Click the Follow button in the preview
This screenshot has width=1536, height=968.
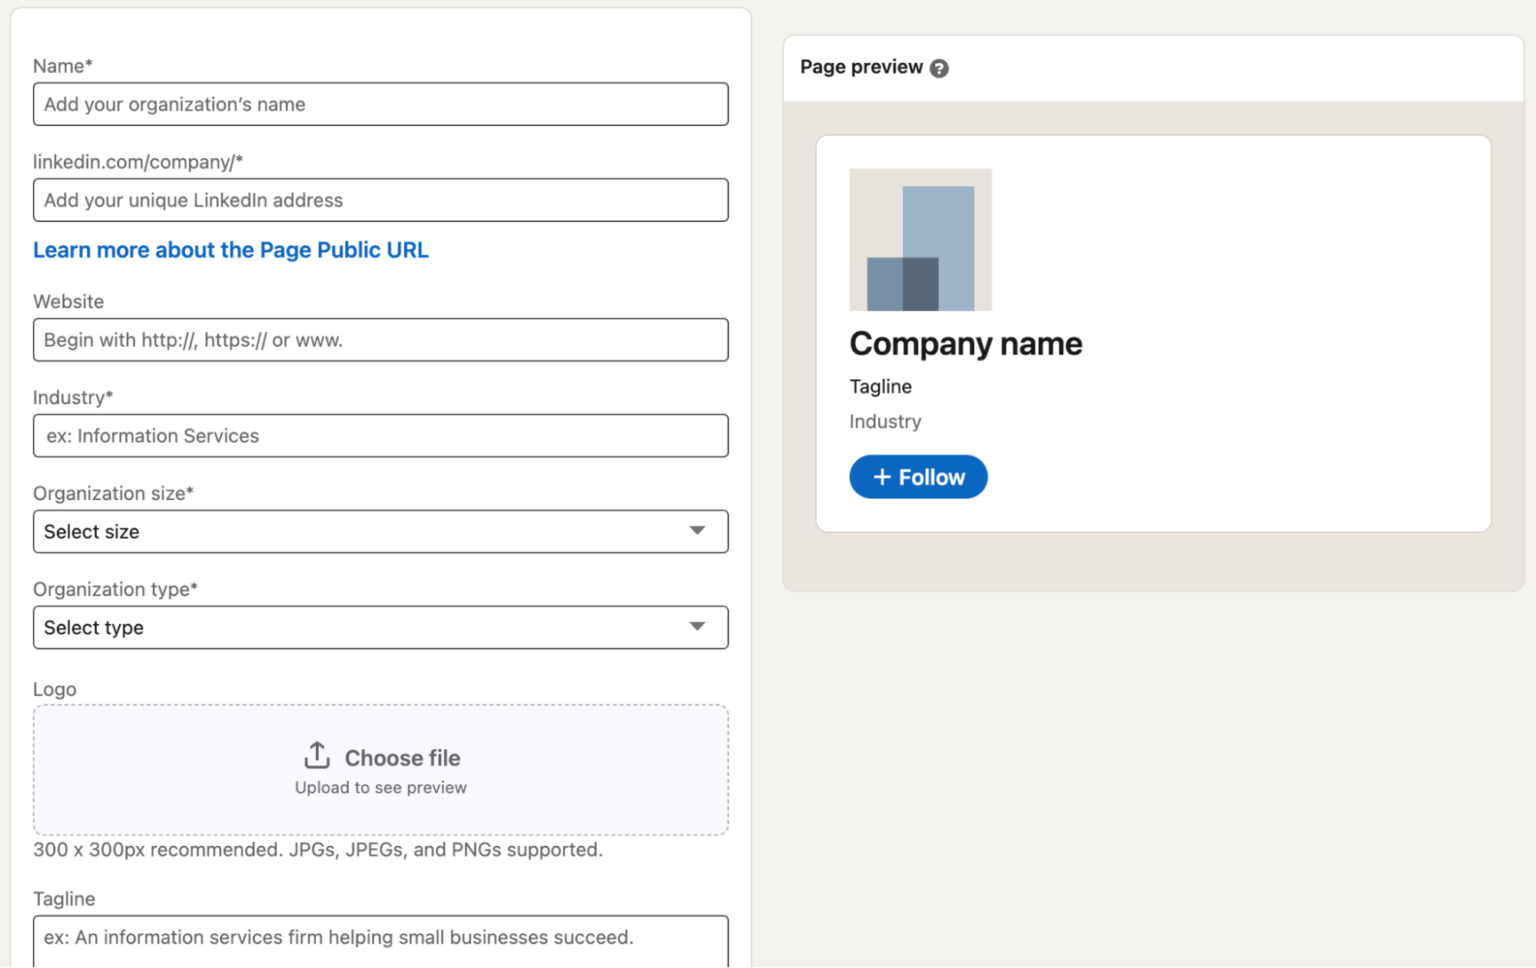tap(918, 477)
